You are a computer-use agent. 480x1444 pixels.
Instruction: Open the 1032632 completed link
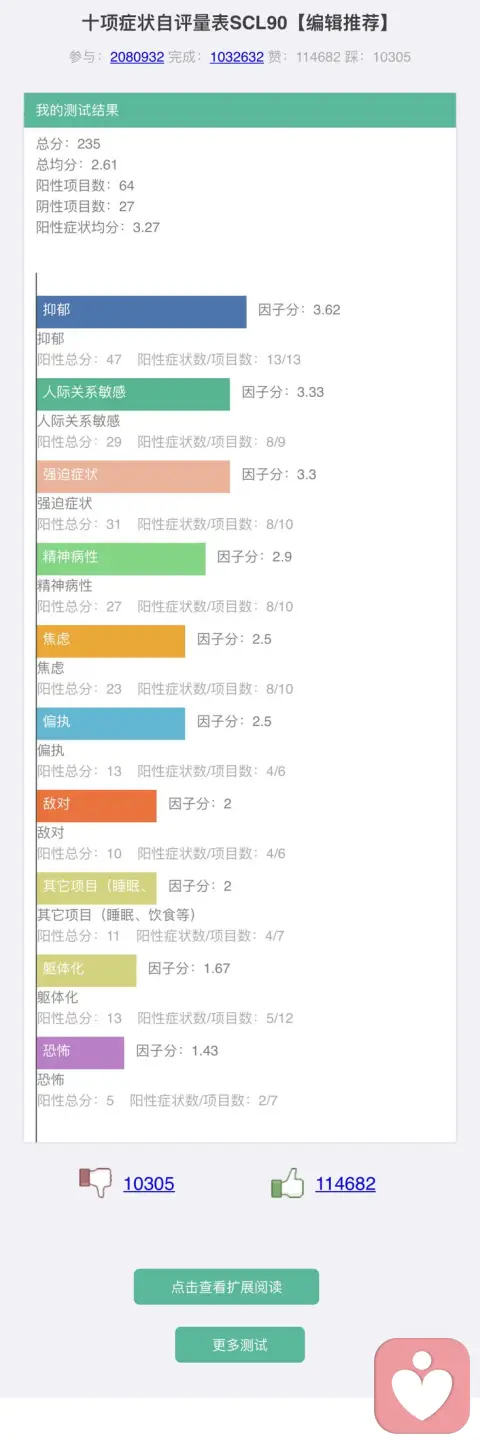click(237, 57)
